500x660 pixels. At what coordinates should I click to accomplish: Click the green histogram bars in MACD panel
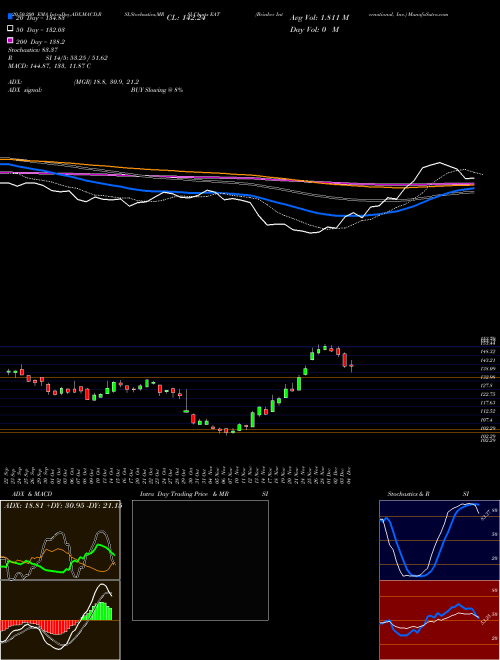click(x=97, y=611)
